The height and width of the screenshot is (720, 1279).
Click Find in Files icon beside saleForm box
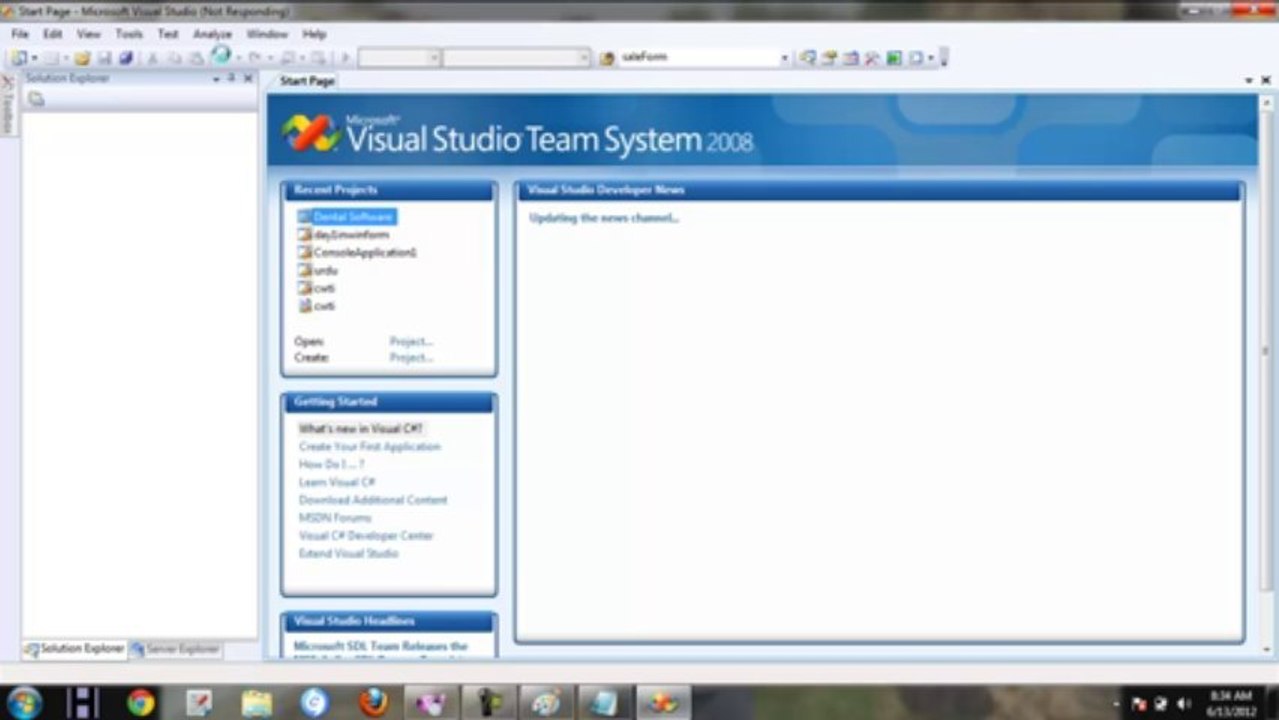pos(606,58)
